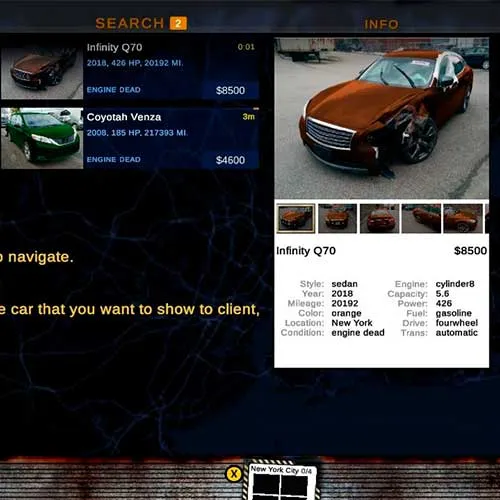Click the '2018, 426 HP, 20192 MI.' specs line
Viewport: 500px width, 500px height.
[135, 63]
